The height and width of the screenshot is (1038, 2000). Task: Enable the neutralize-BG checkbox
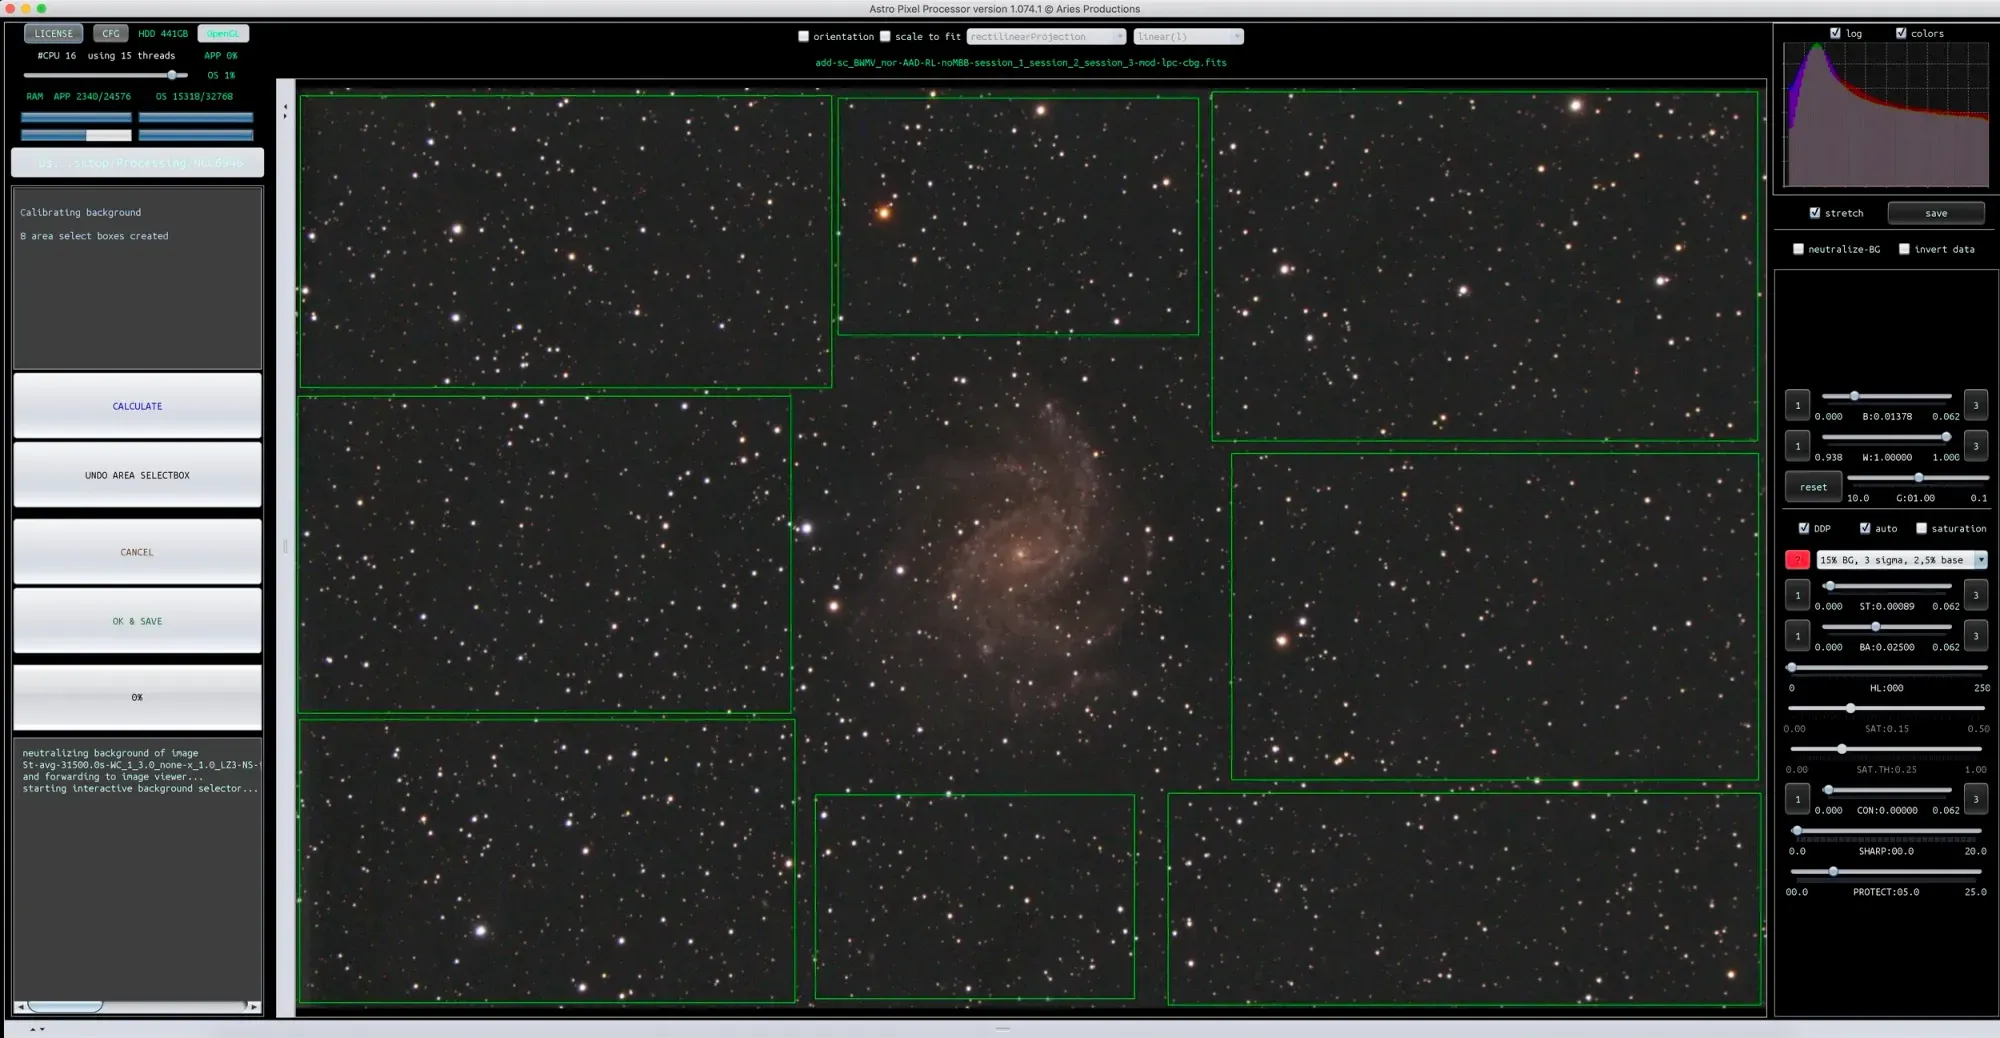pos(1798,249)
